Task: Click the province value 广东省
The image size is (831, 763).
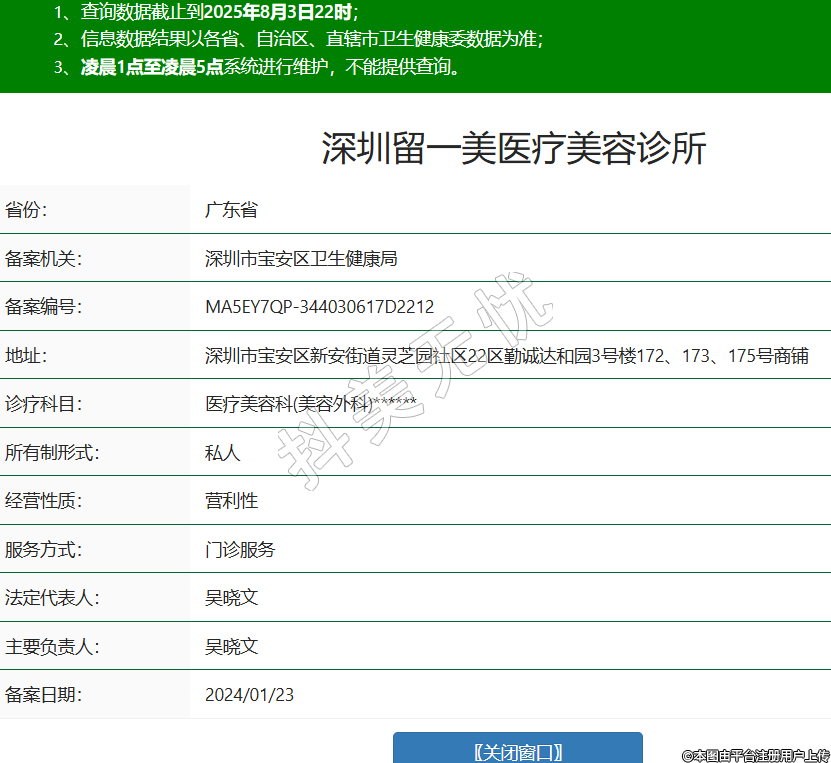Action: [x=231, y=210]
